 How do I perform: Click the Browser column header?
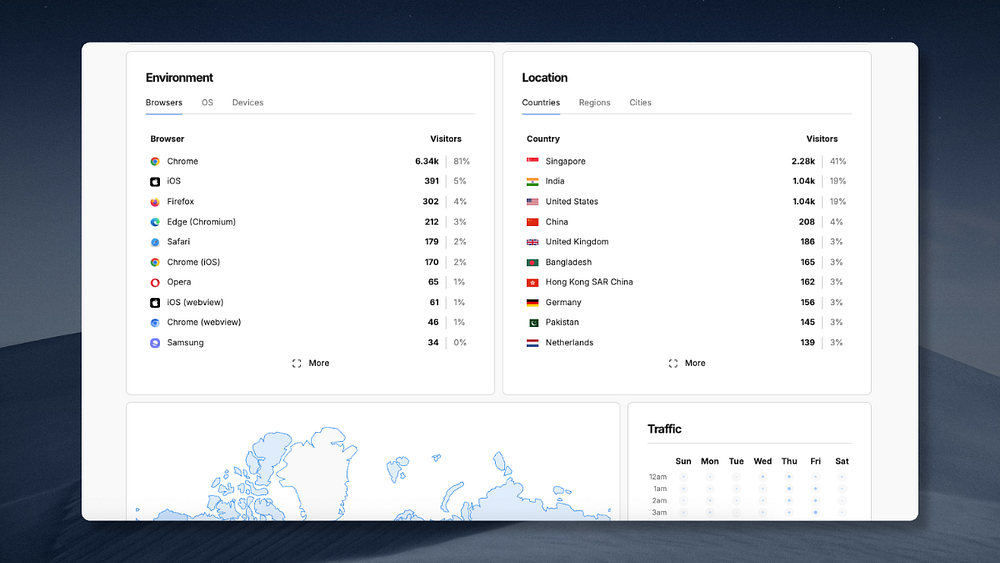click(167, 139)
